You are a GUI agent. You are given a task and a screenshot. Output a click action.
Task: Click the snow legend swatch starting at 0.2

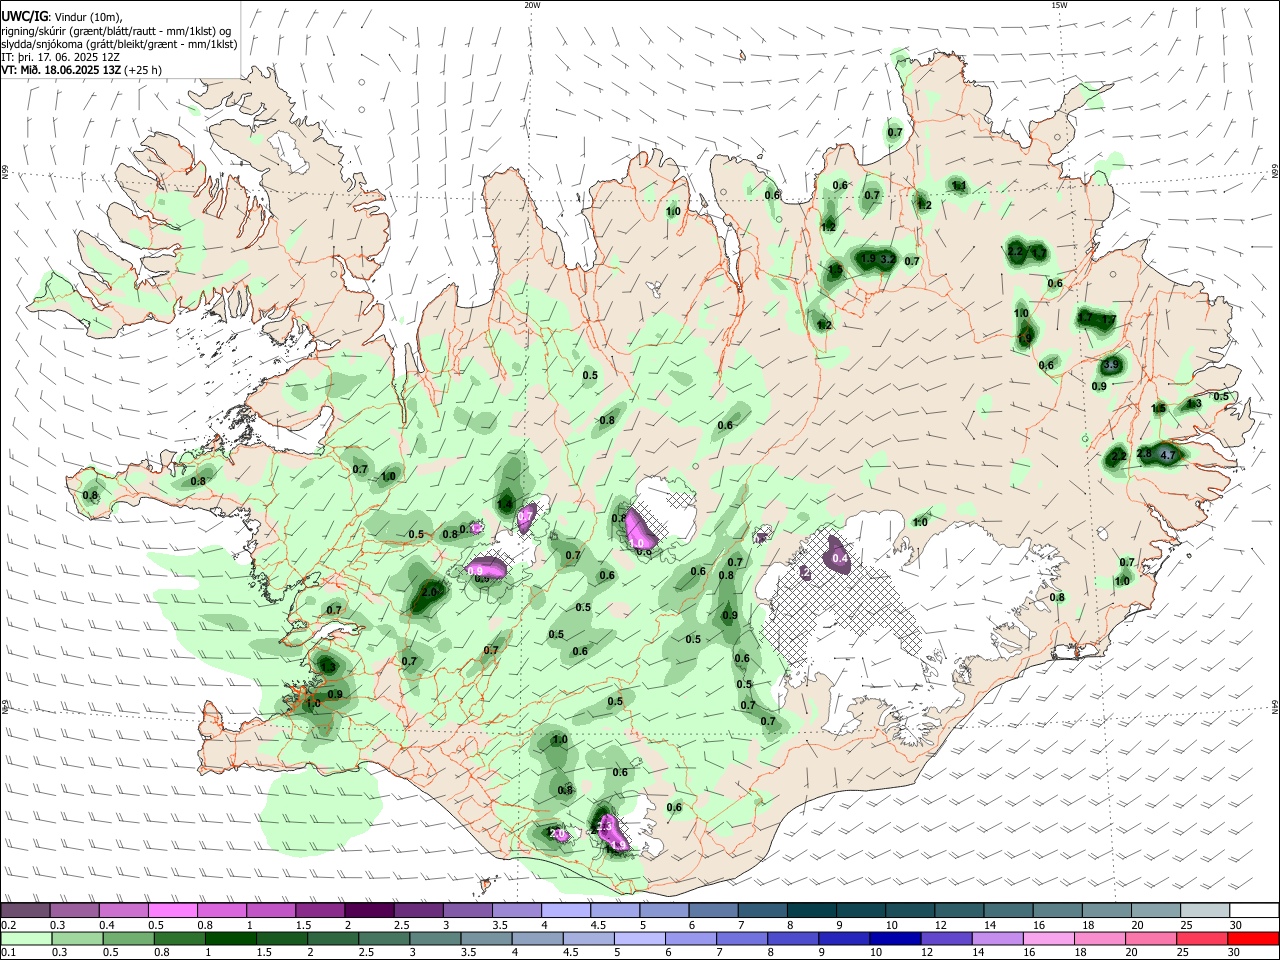click(26, 910)
